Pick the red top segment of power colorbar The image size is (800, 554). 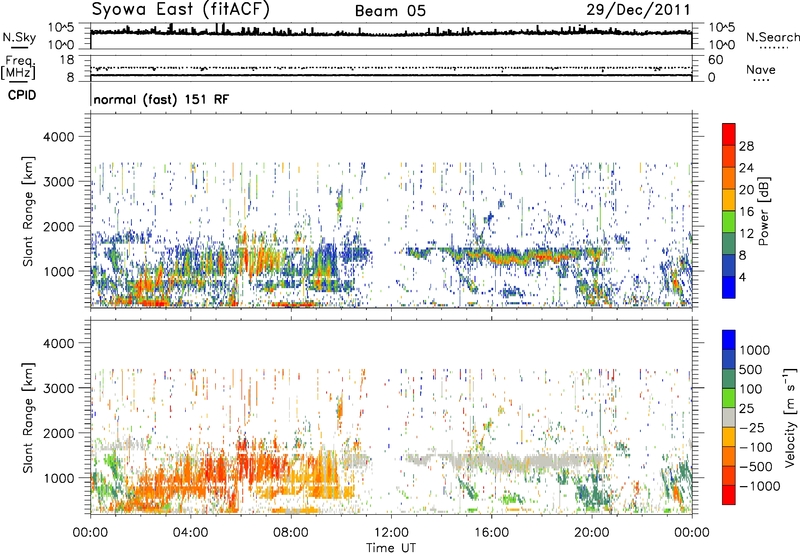tap(729, 135)
